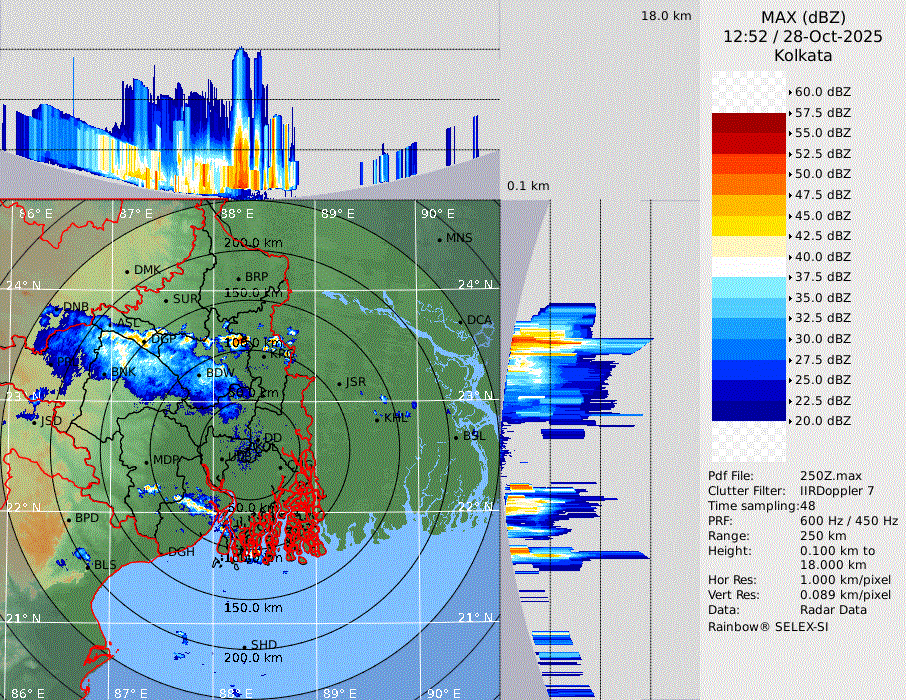Click the MNS station marker on map
The height and width of the screenshot is (700, 906).
439,239
